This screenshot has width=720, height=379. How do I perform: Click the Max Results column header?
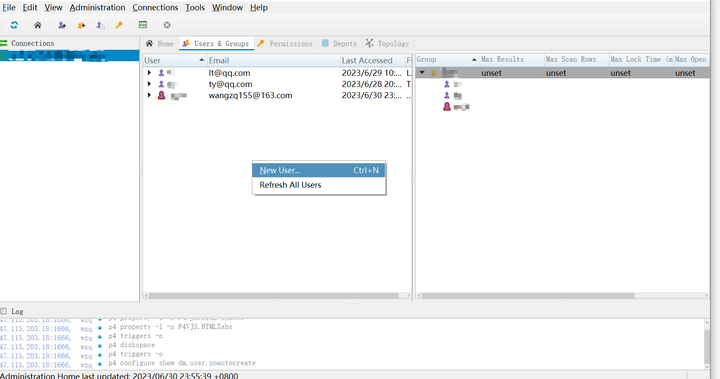click(x=511, y=60)
